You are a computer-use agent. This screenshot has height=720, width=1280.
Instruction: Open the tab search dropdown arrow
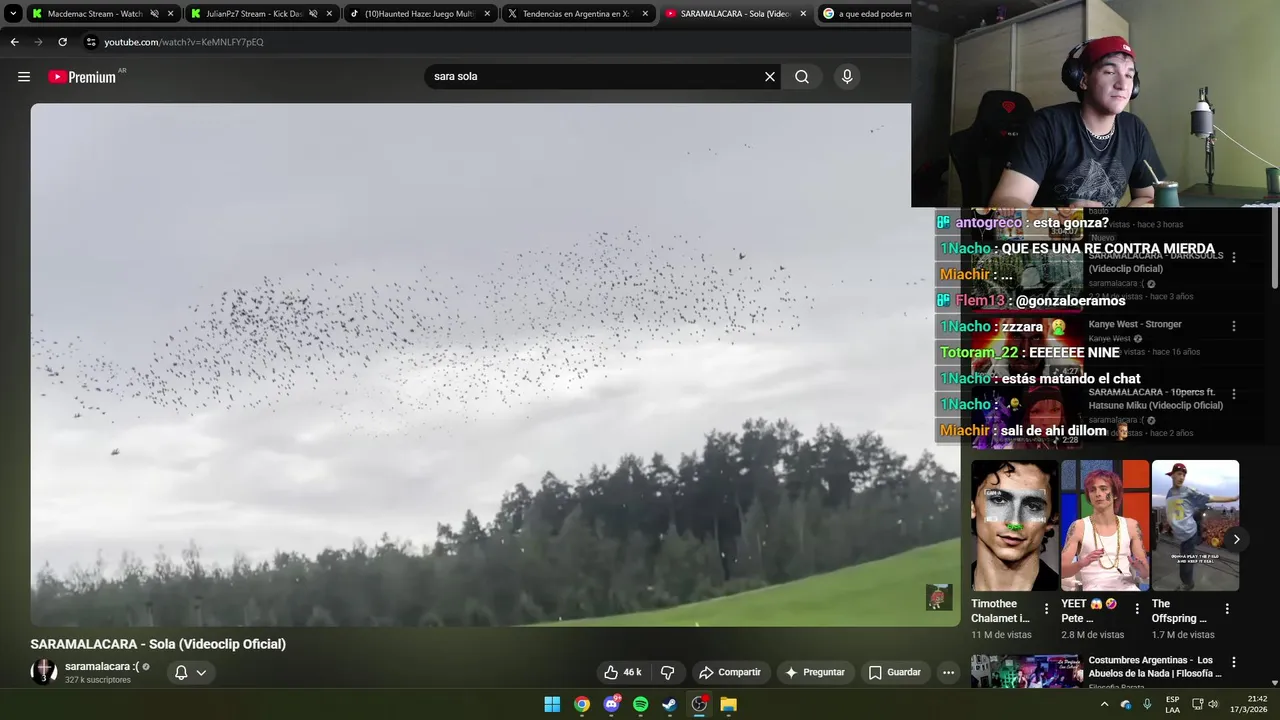click(x=13, y=14)
